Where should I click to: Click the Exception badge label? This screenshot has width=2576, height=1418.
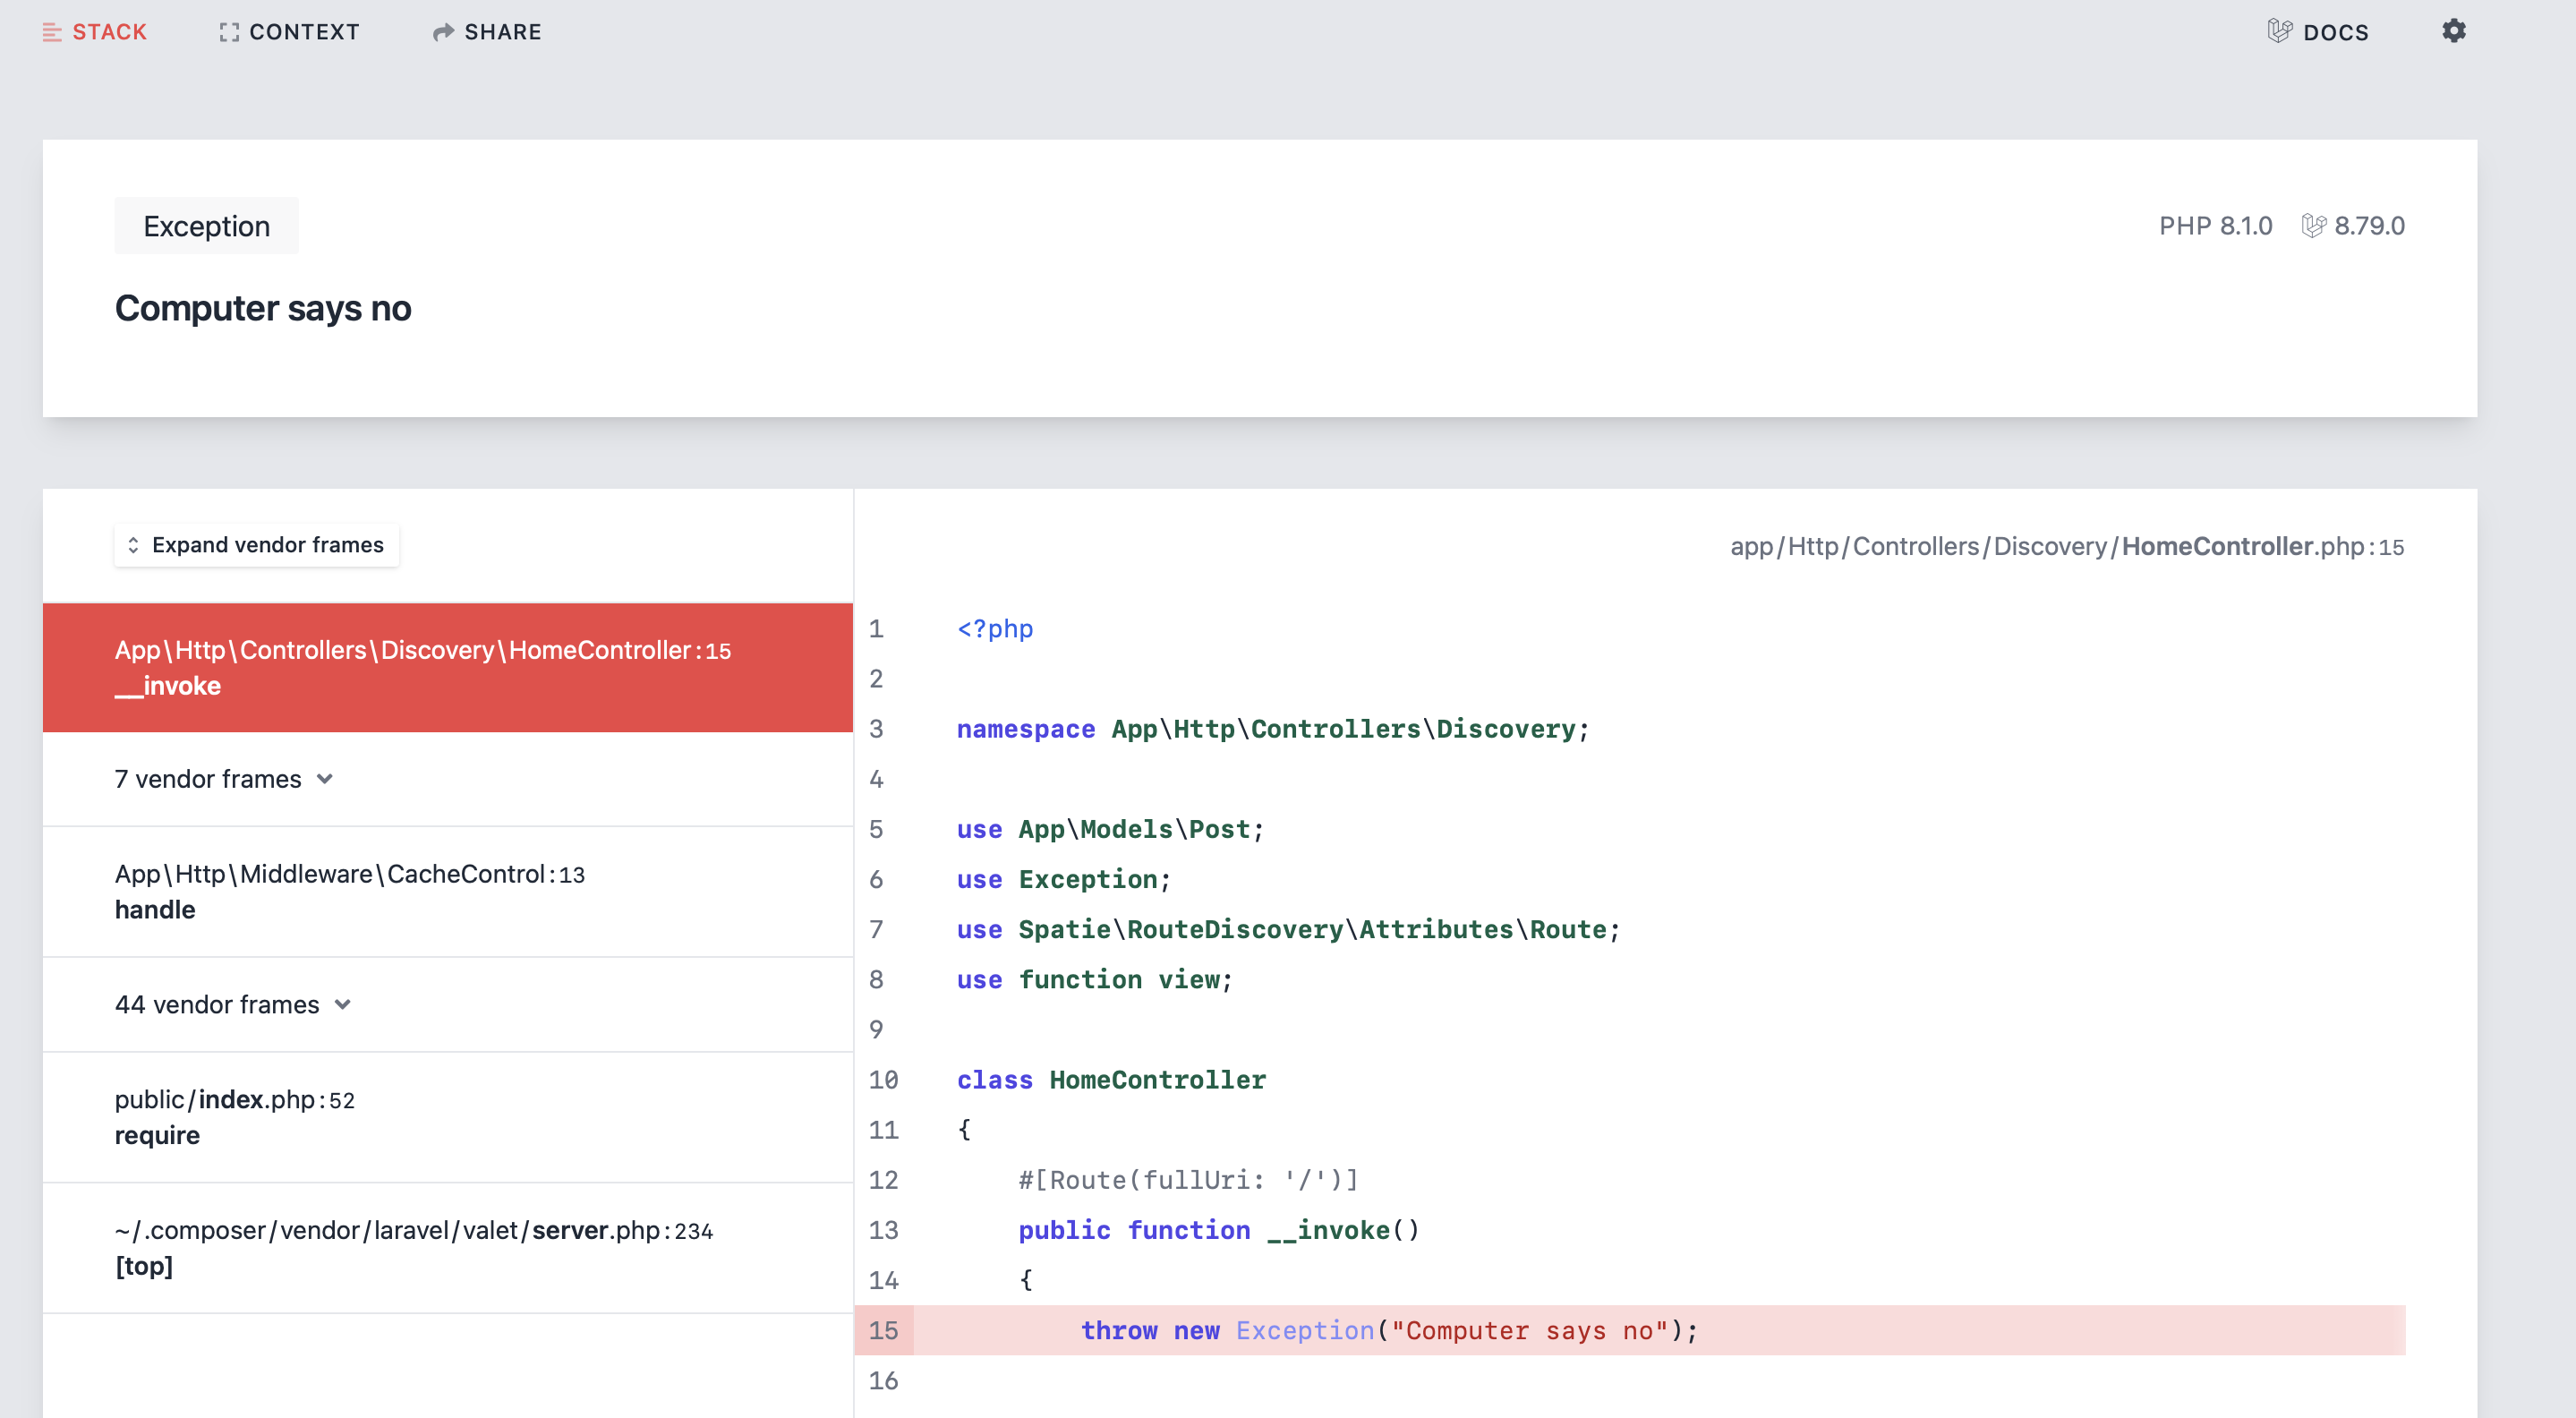[x=206, y=224]
